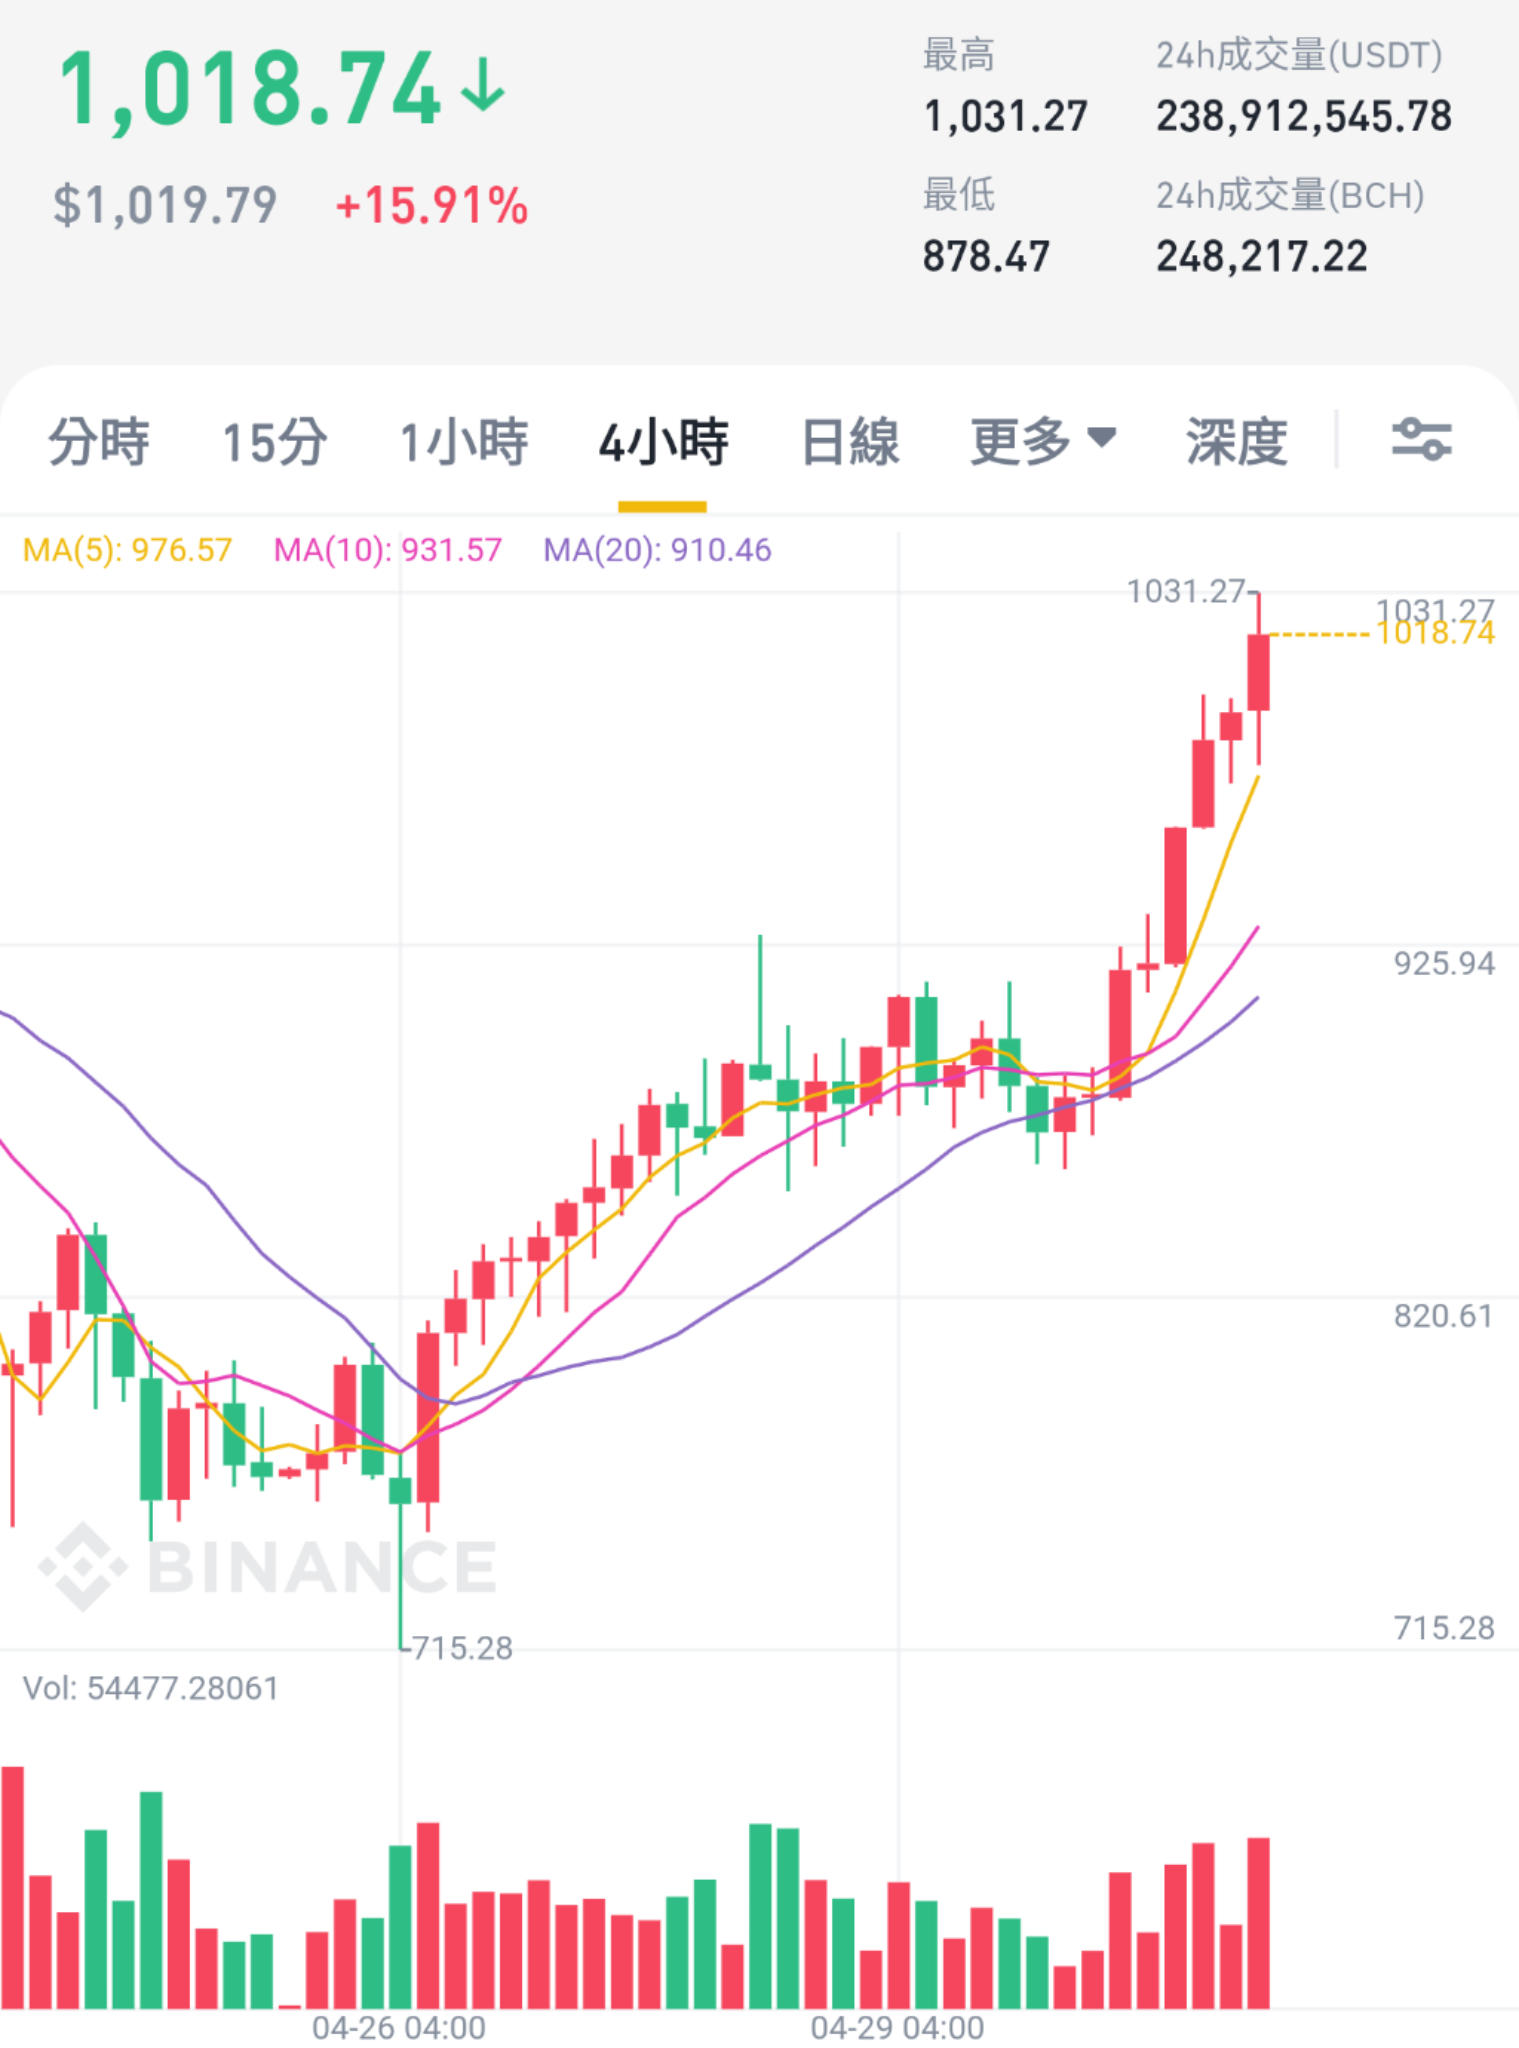
Task: Click the 715.28 low candle marker
Action: [x=463, y=1648]
